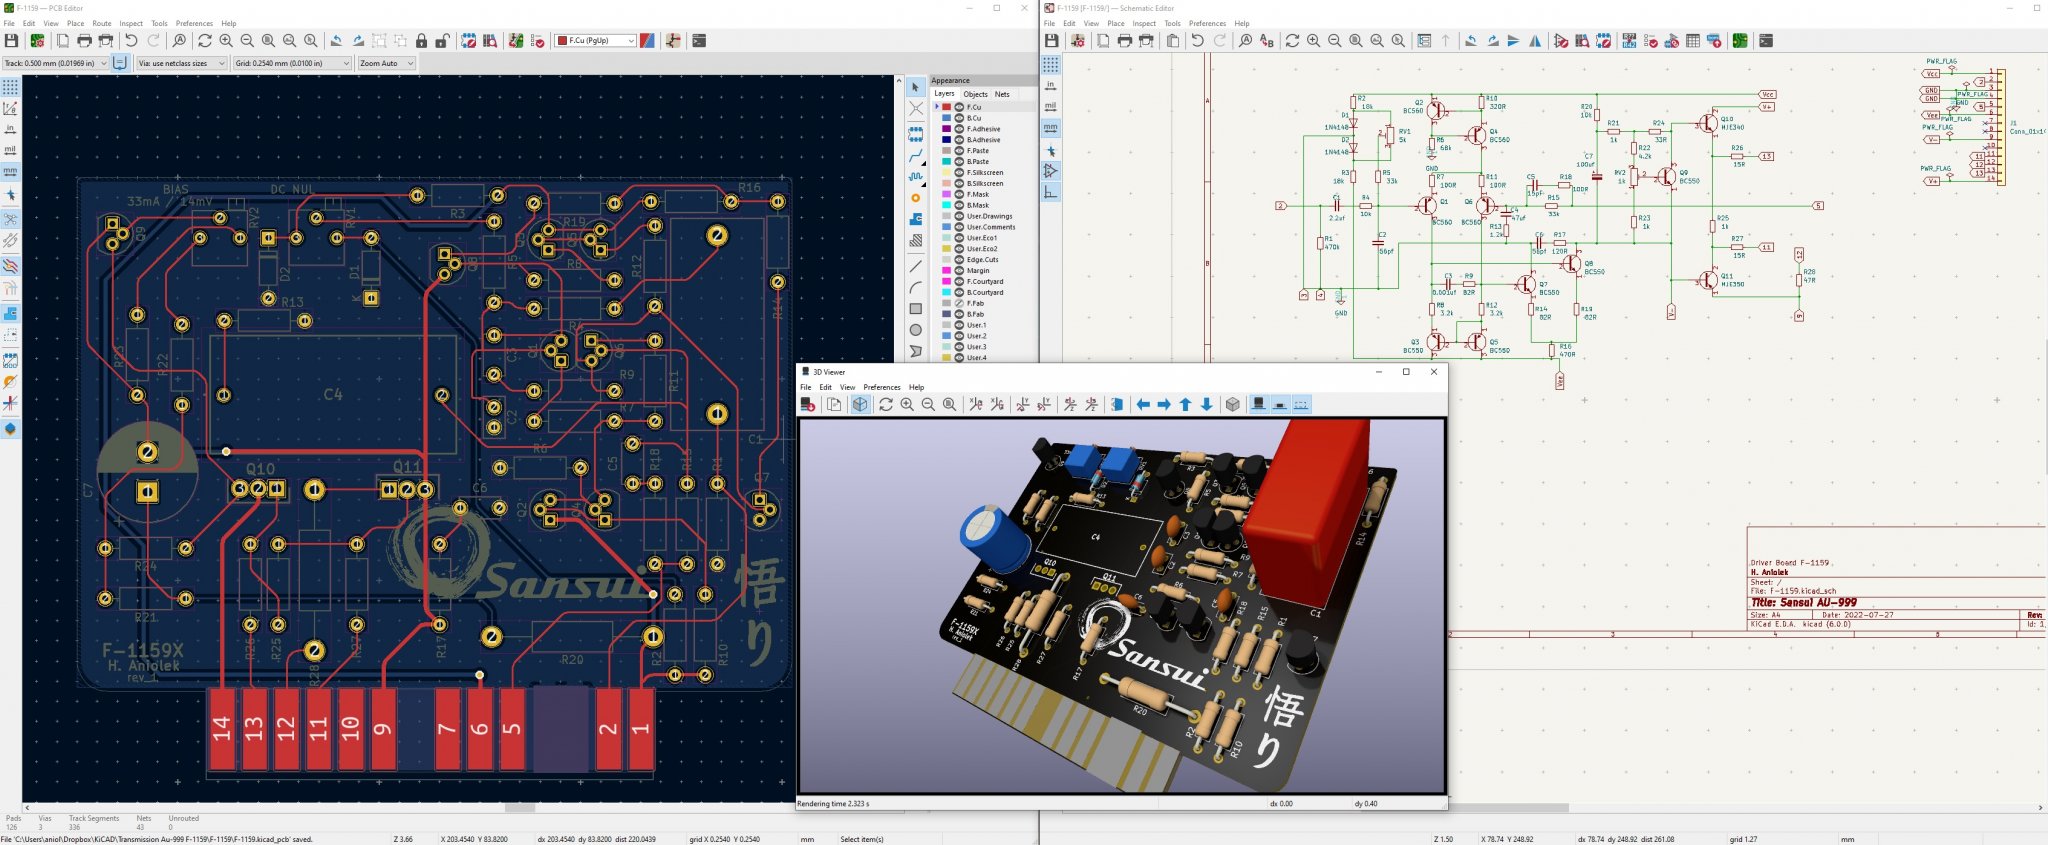This screenshot has width=2048, height=845.
Task: Open Tools menu in Schematic Editor
Action: pos(1172,23)
